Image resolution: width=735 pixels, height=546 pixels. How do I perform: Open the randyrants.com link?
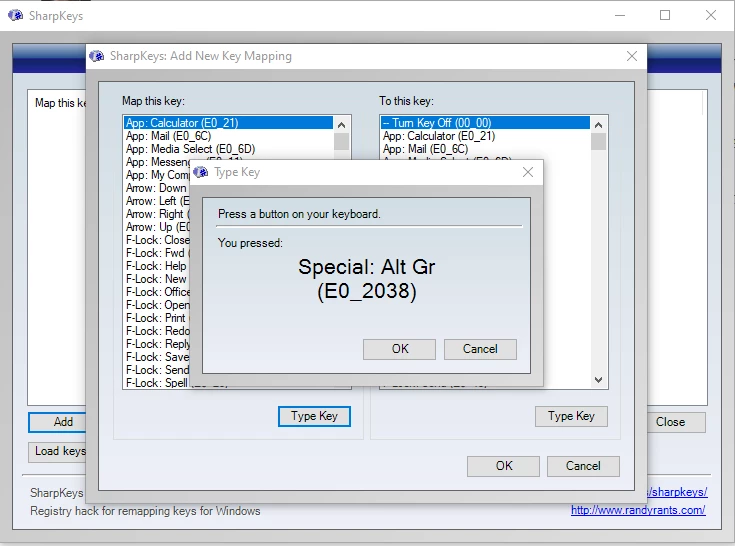click(638, 510)
